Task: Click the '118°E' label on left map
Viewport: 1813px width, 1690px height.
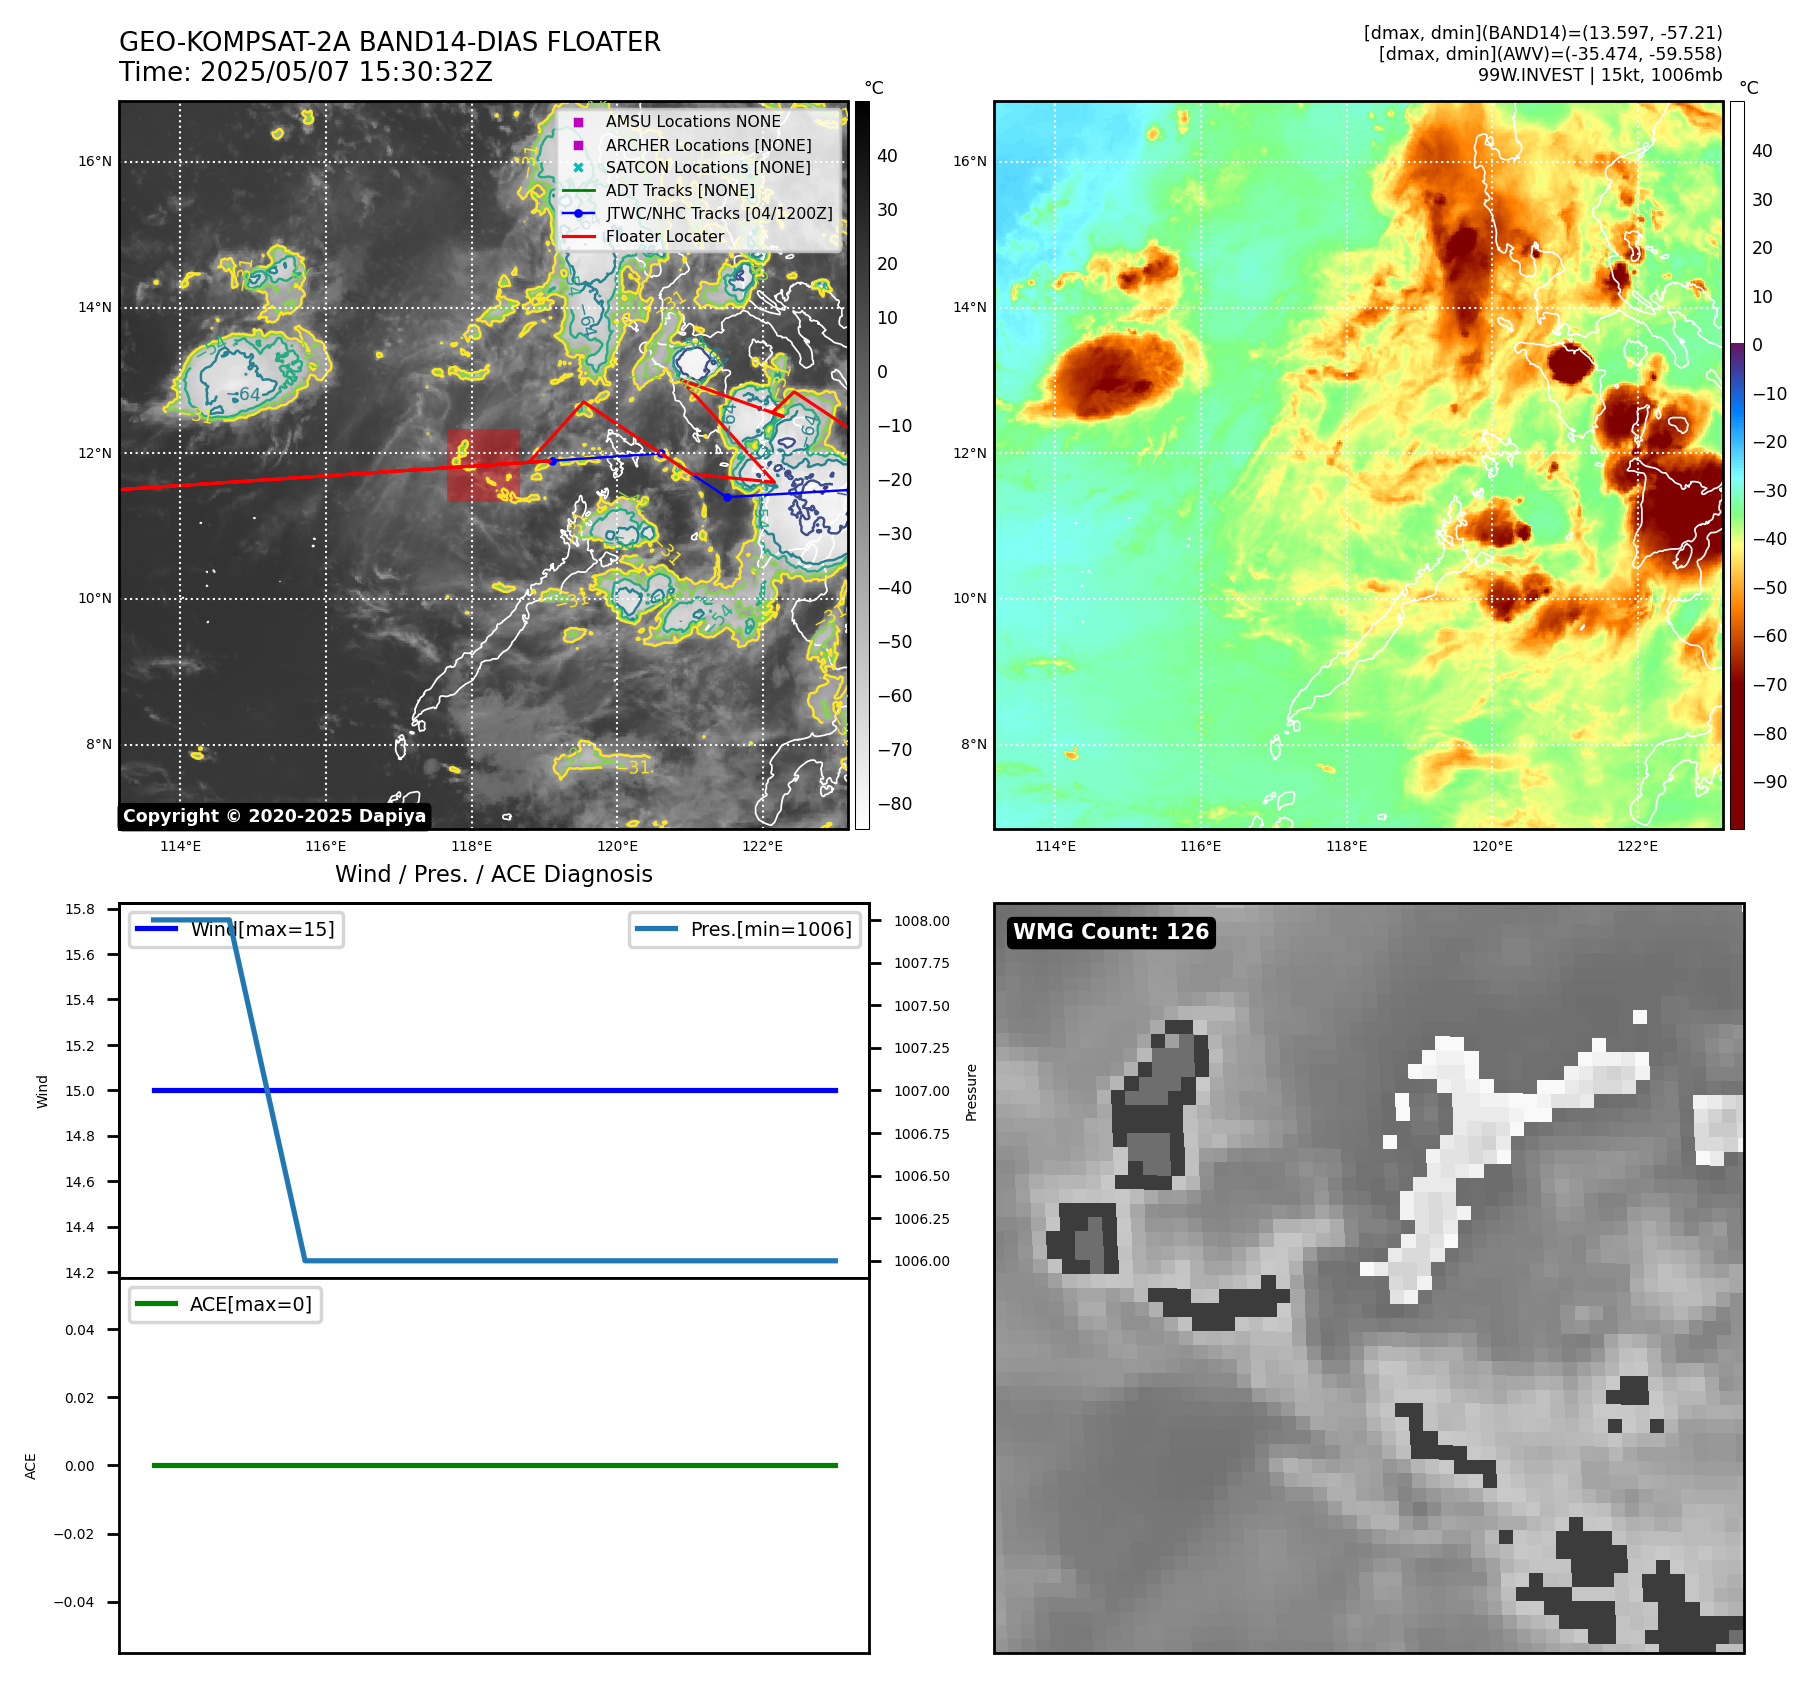Action: pos(472,846)
